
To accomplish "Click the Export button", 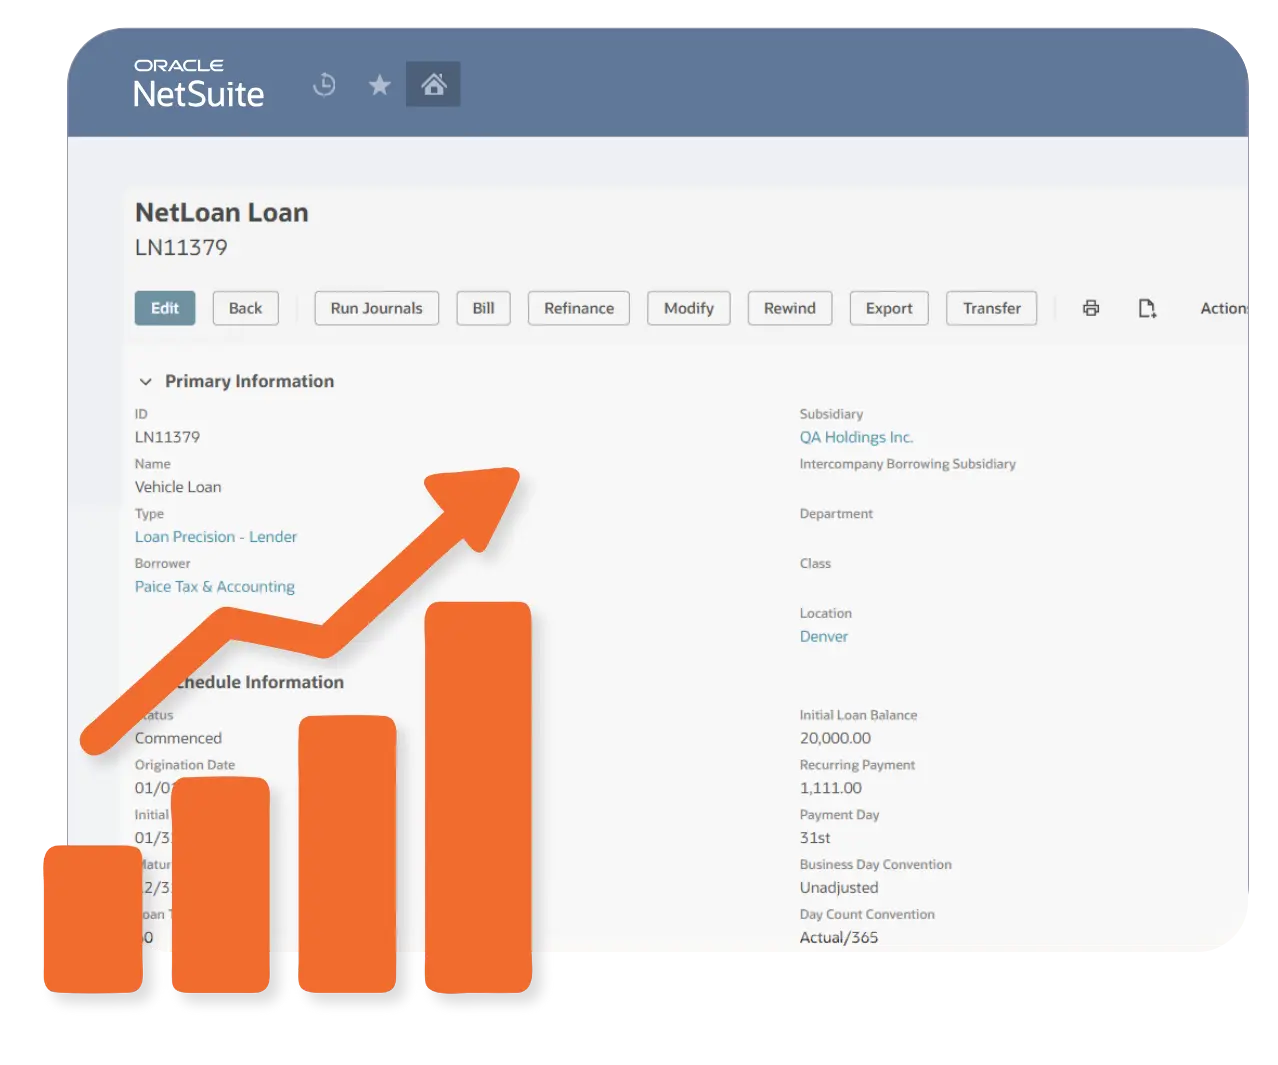I will tap(889, 308).
